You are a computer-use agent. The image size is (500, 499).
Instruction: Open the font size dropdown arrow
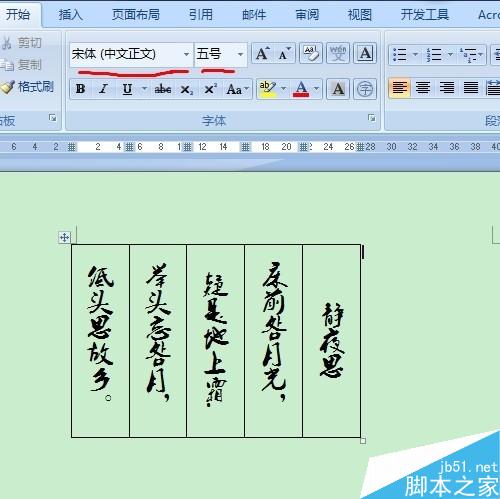click(240, 54)
